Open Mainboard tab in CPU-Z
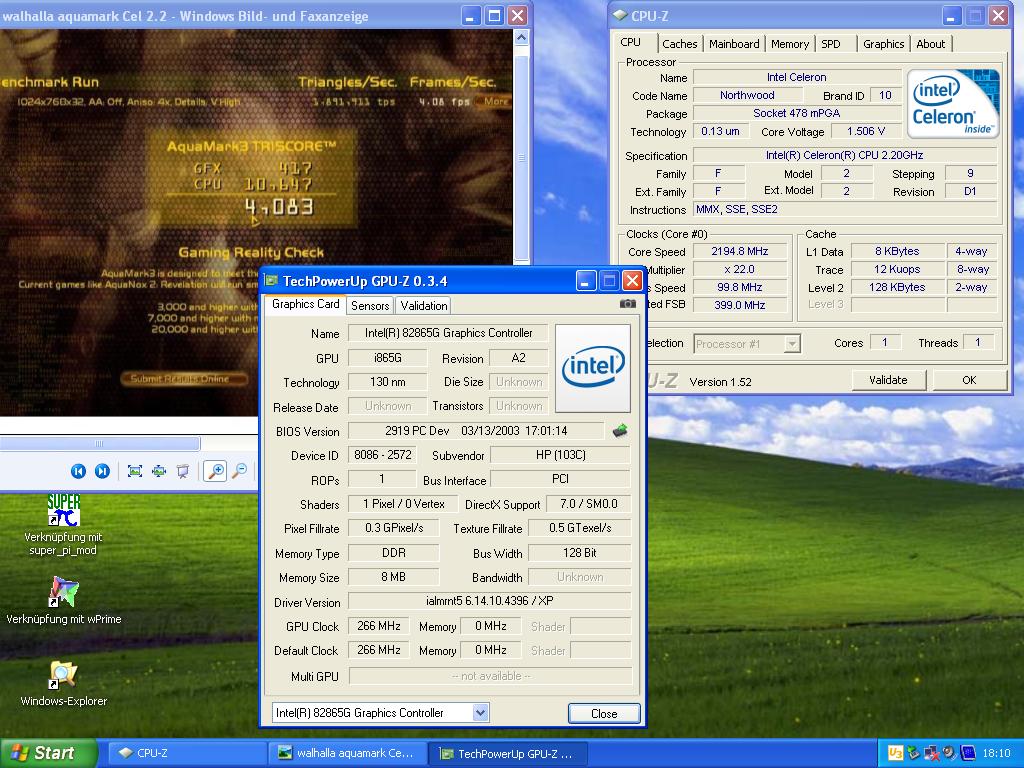The height and width of the screenshot is (768, 1024). (734, 44)
